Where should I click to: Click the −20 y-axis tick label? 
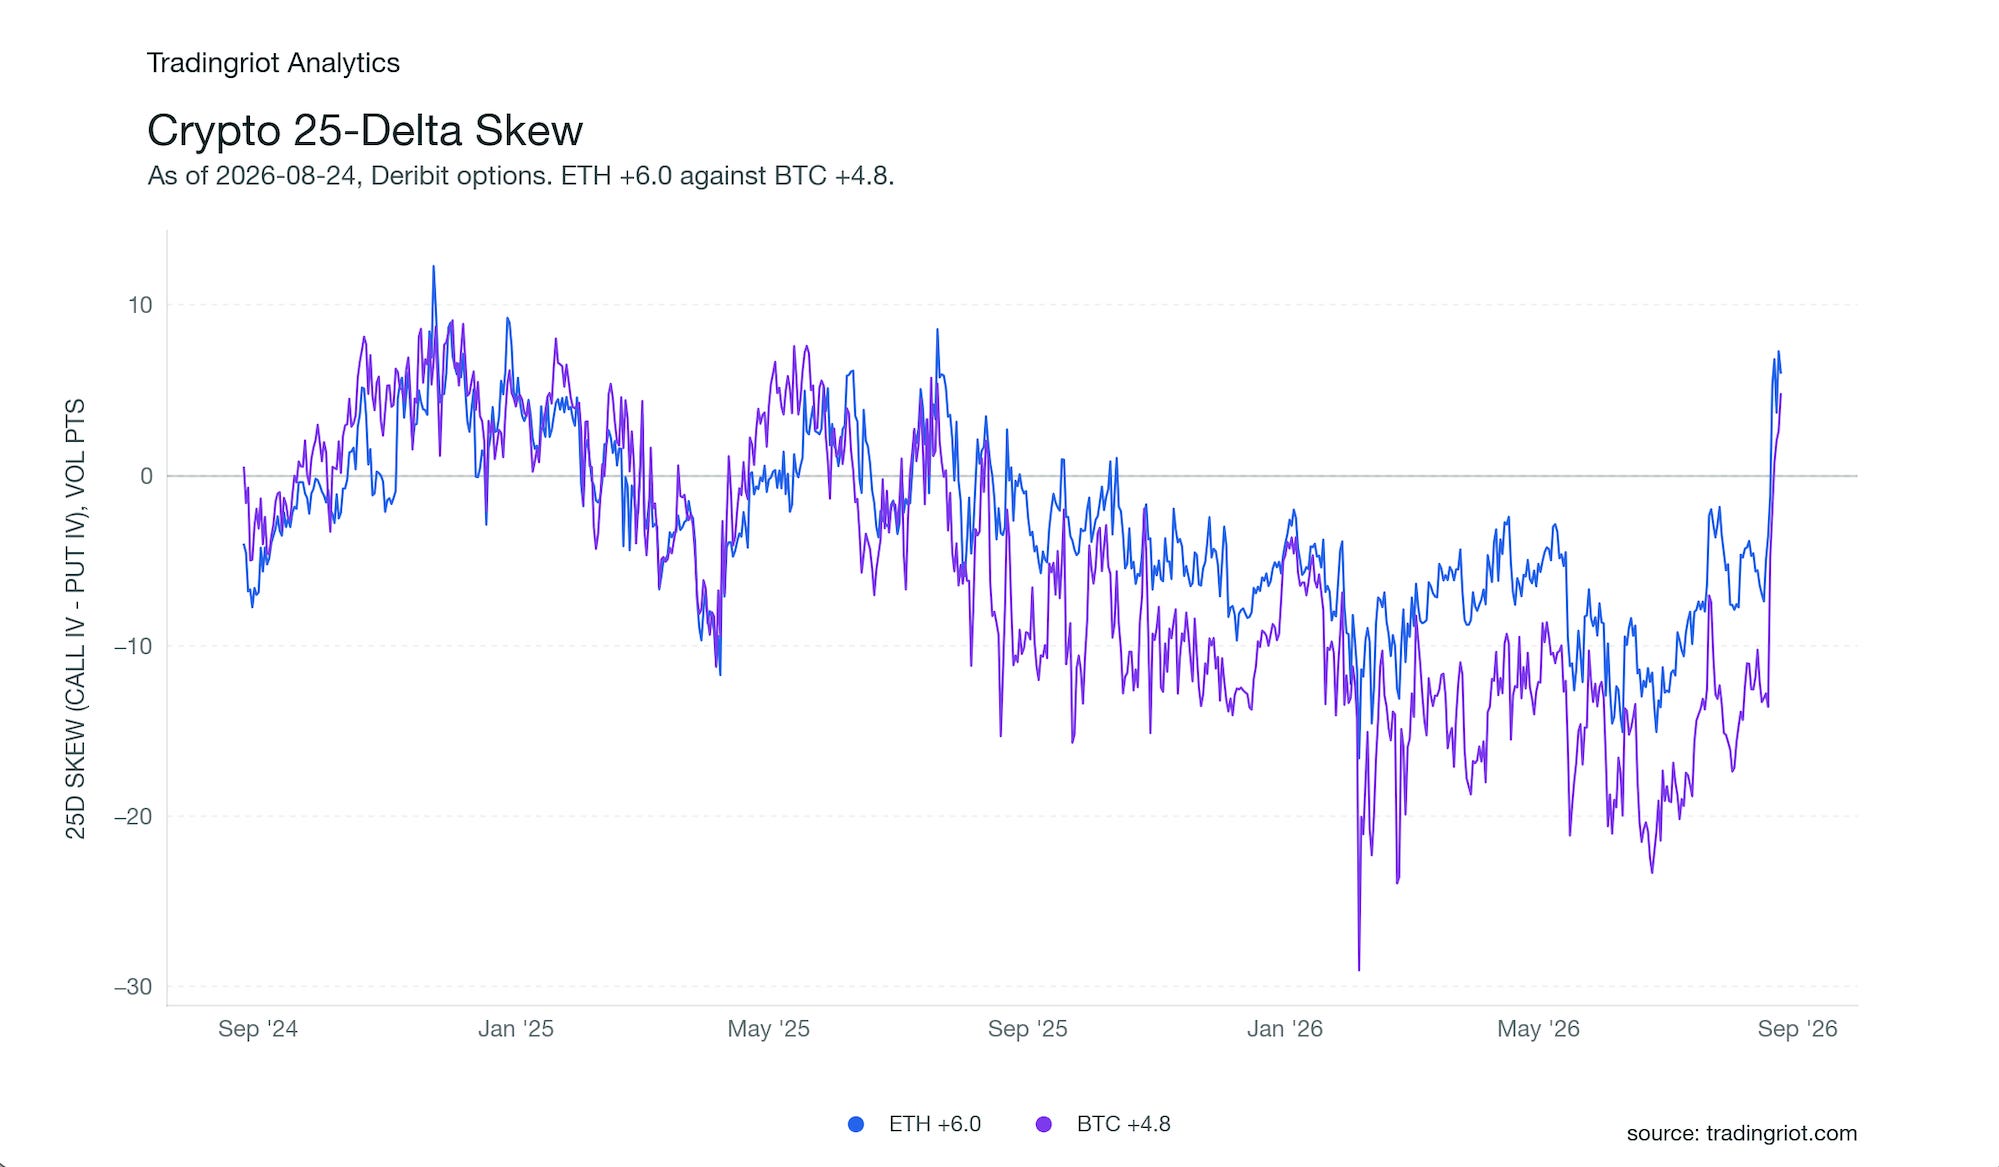(133, 817)
